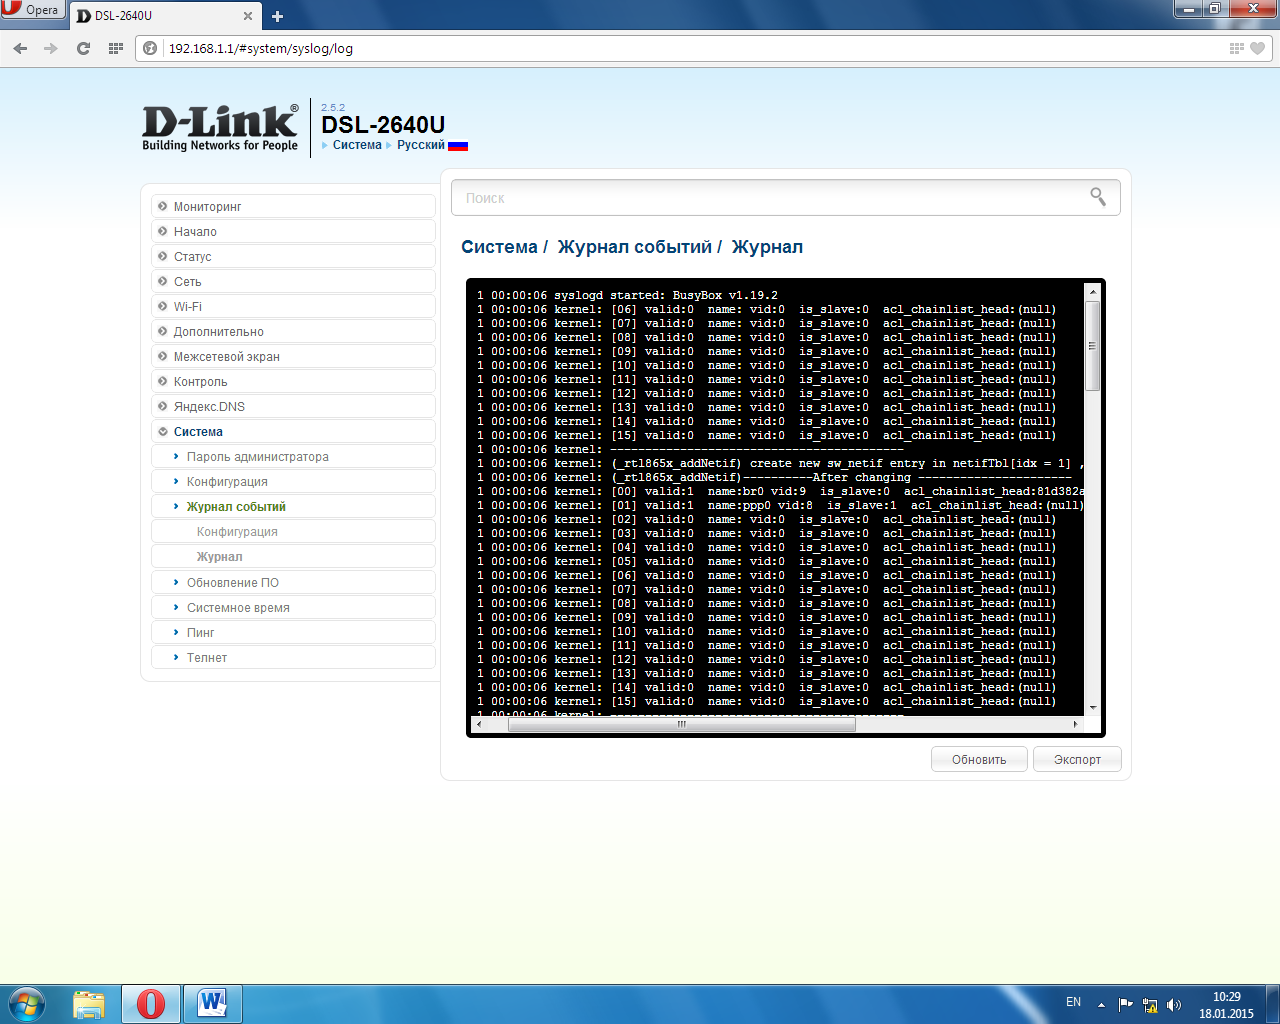Image resolution: width=1280 pixels, height=1024 pixels.
Task: Expand the Мониторинг menu section
Action: click(x=208, y=207)
